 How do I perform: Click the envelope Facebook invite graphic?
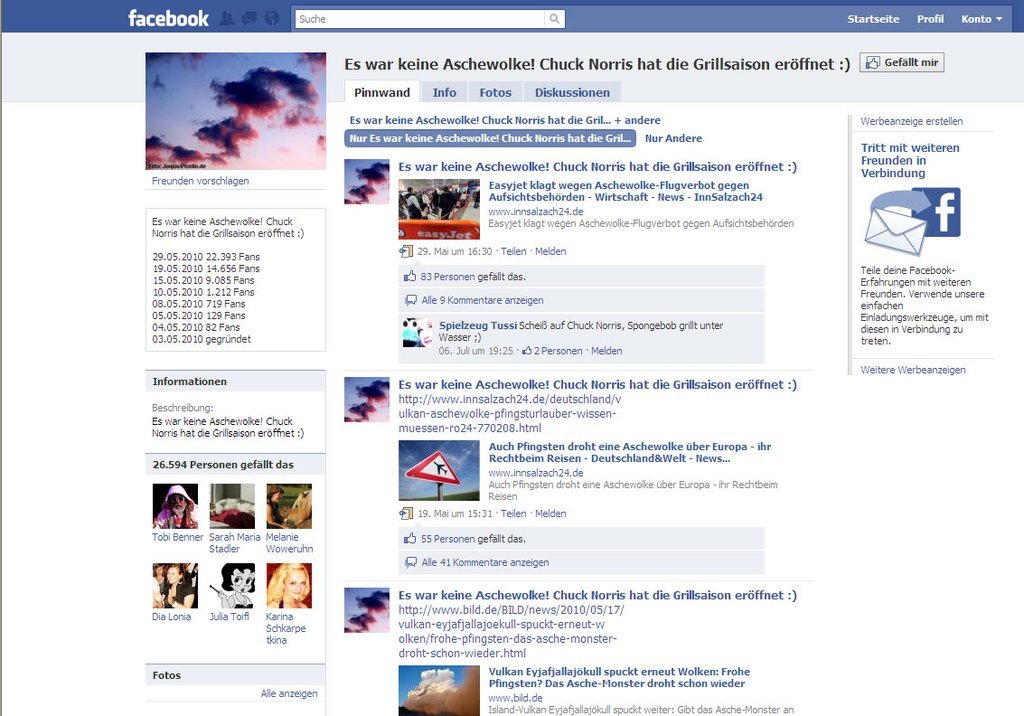912,221
